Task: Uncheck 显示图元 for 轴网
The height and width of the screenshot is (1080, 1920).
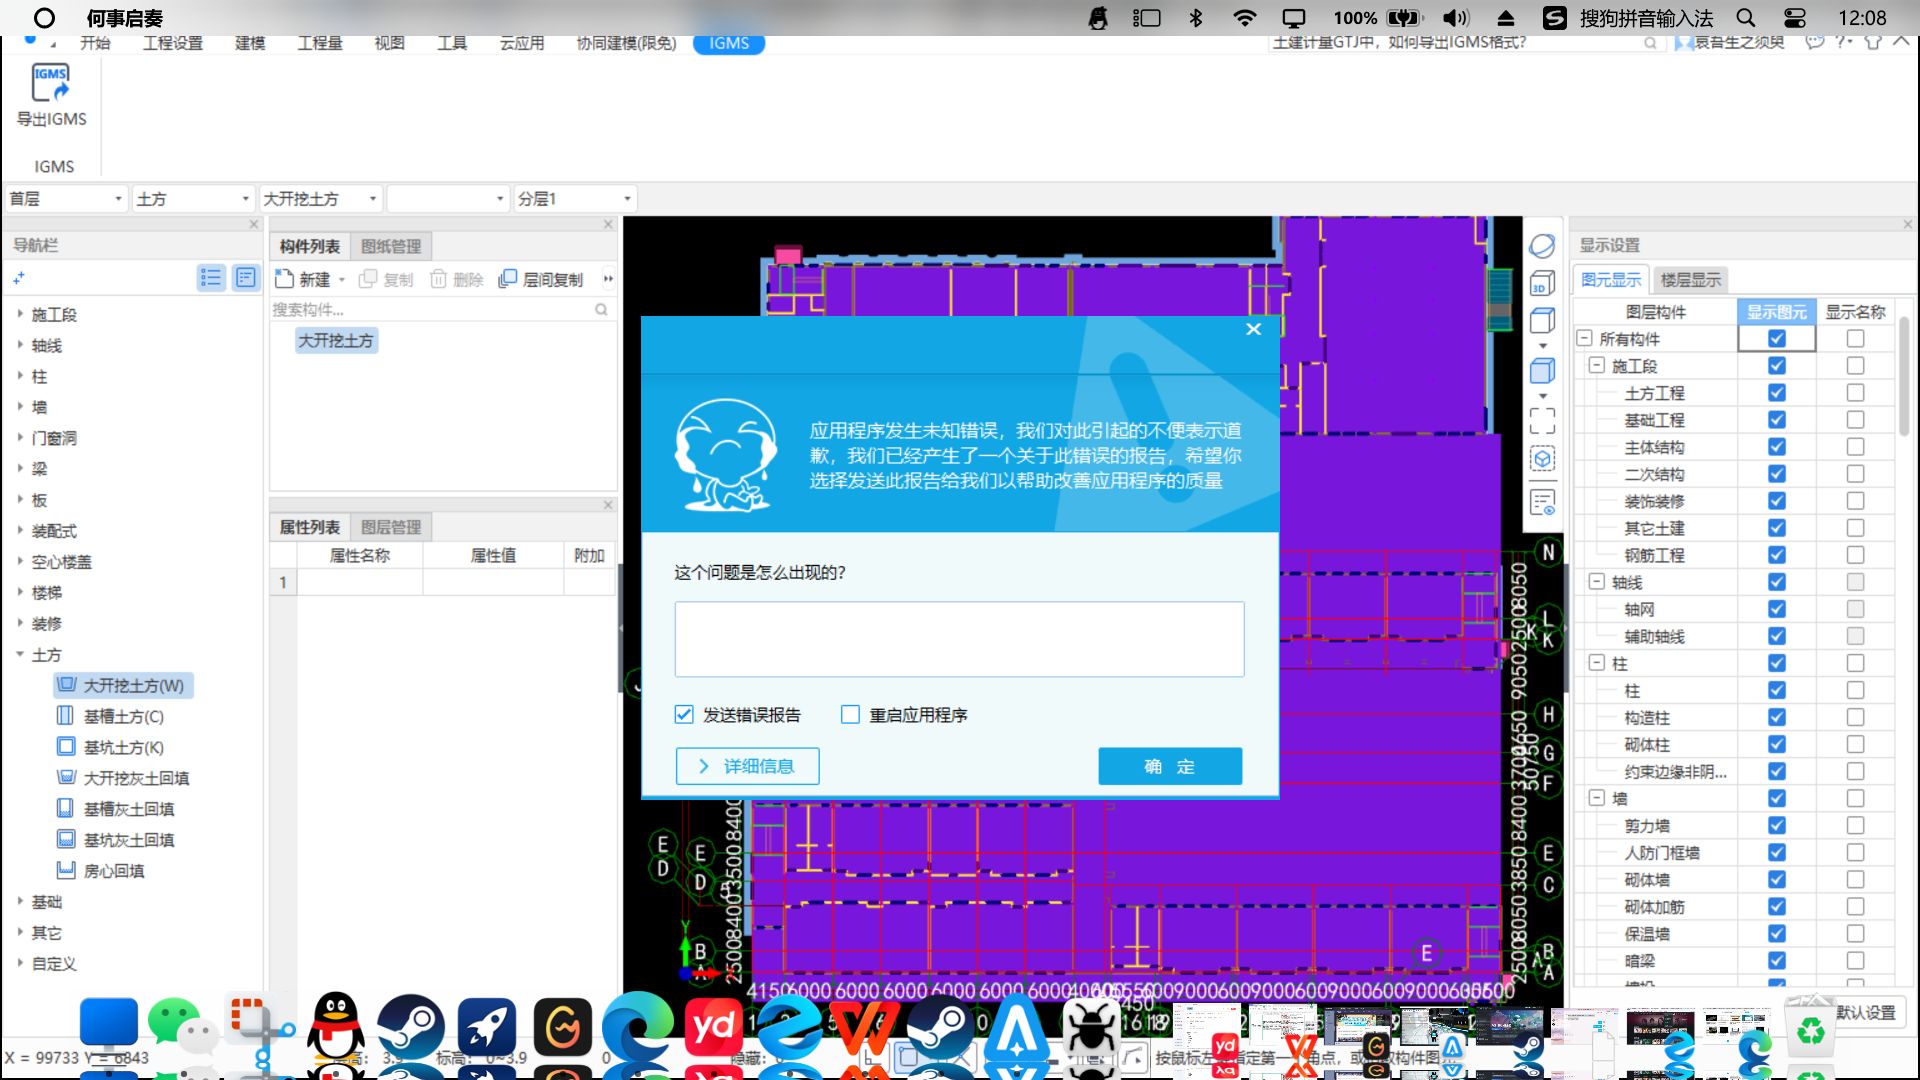Action: [1777, 609]
